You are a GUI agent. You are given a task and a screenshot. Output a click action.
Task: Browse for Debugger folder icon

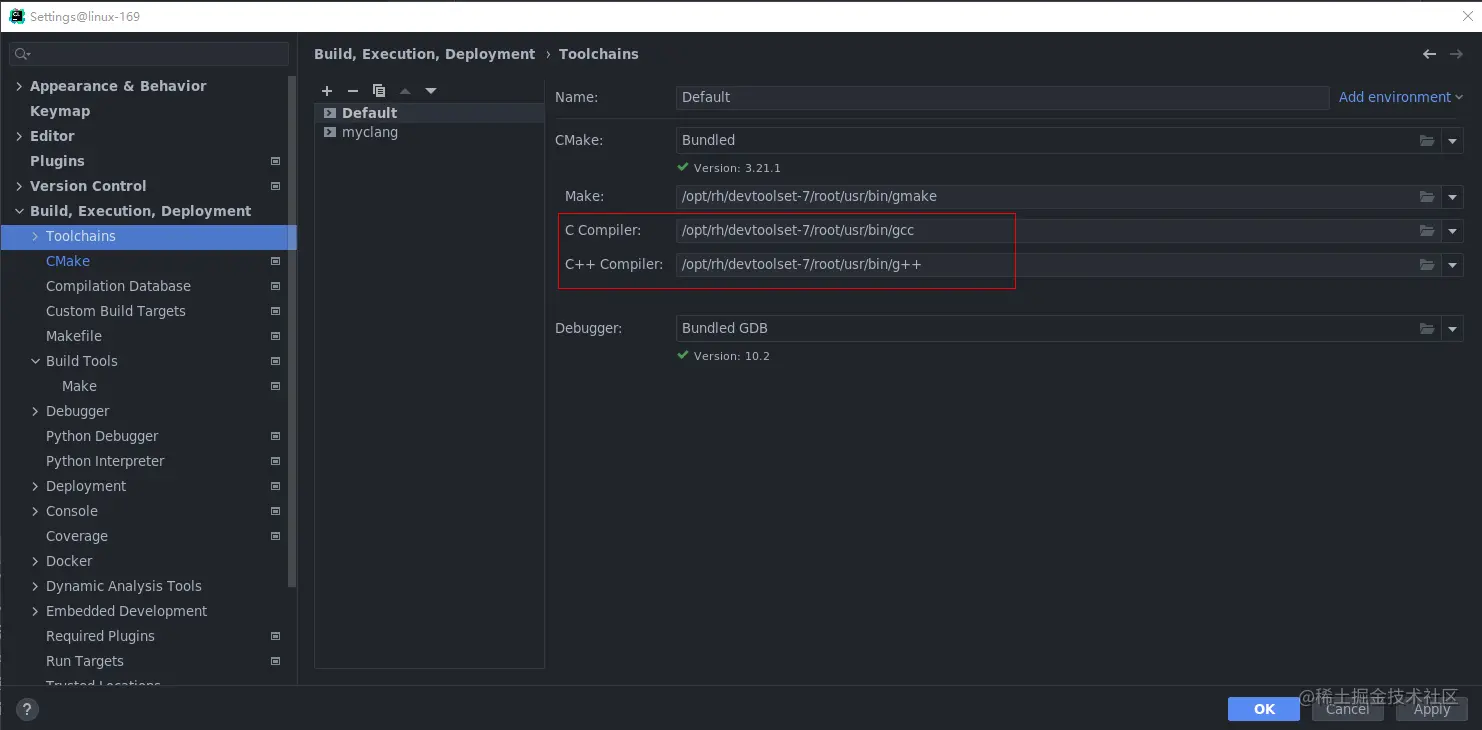(x=1427, y=329)
